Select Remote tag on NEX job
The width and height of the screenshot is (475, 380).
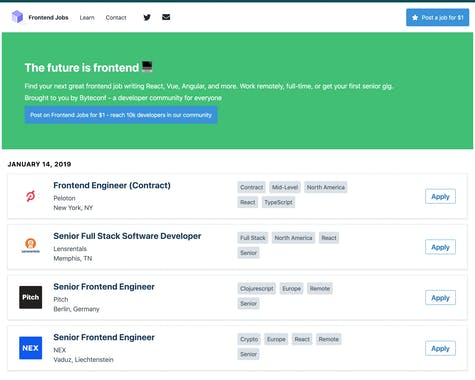click(x=328, y=339)
